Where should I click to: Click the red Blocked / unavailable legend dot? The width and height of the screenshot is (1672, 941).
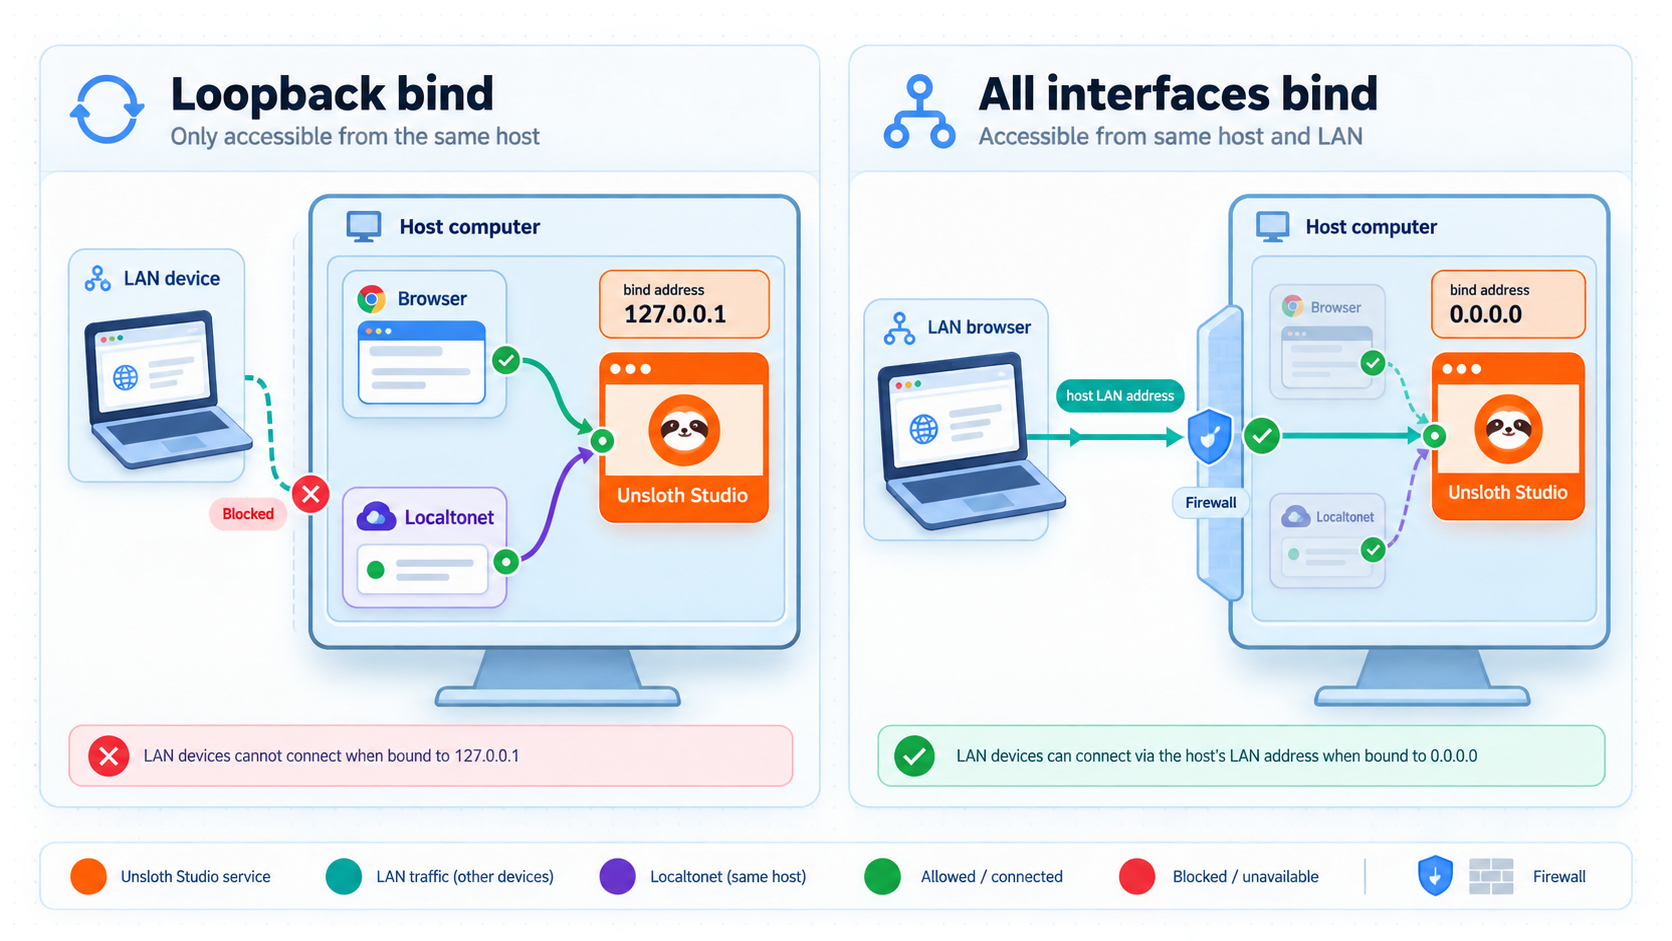pos(1137,876)
